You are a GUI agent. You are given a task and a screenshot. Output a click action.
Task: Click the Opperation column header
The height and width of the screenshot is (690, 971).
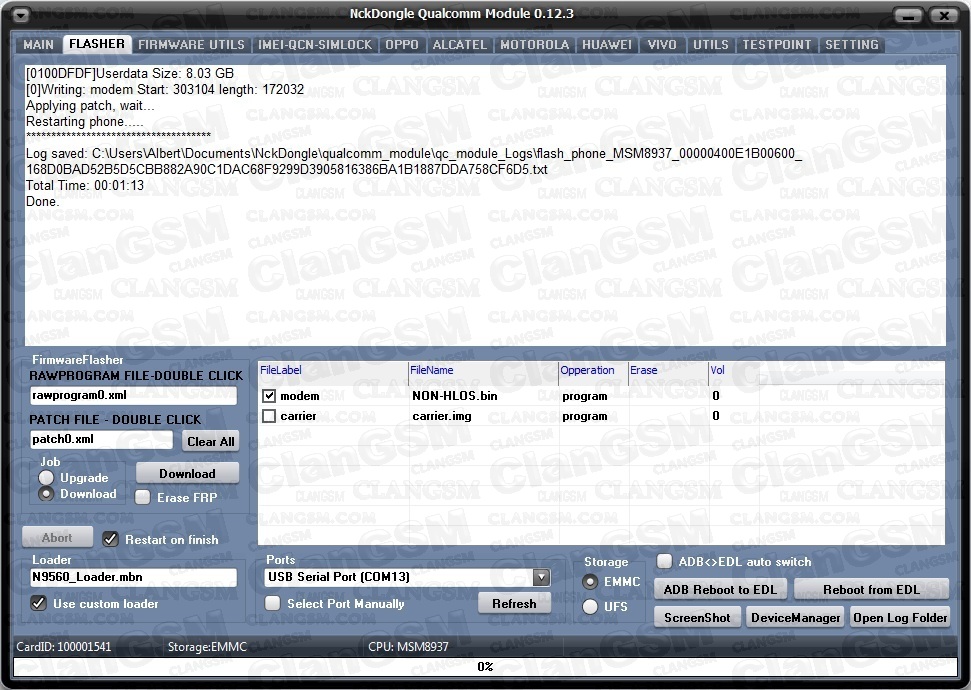click(x=593, y=370)
